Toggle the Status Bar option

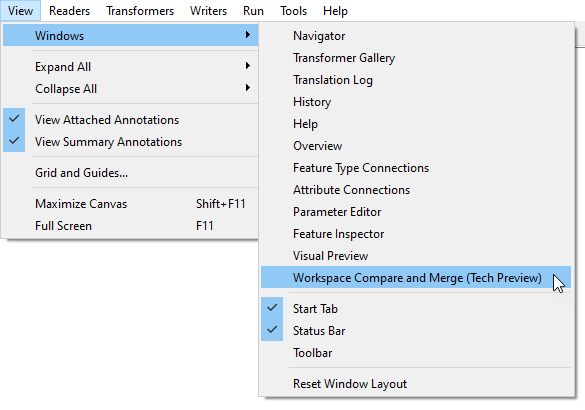[x=416, y=330]
